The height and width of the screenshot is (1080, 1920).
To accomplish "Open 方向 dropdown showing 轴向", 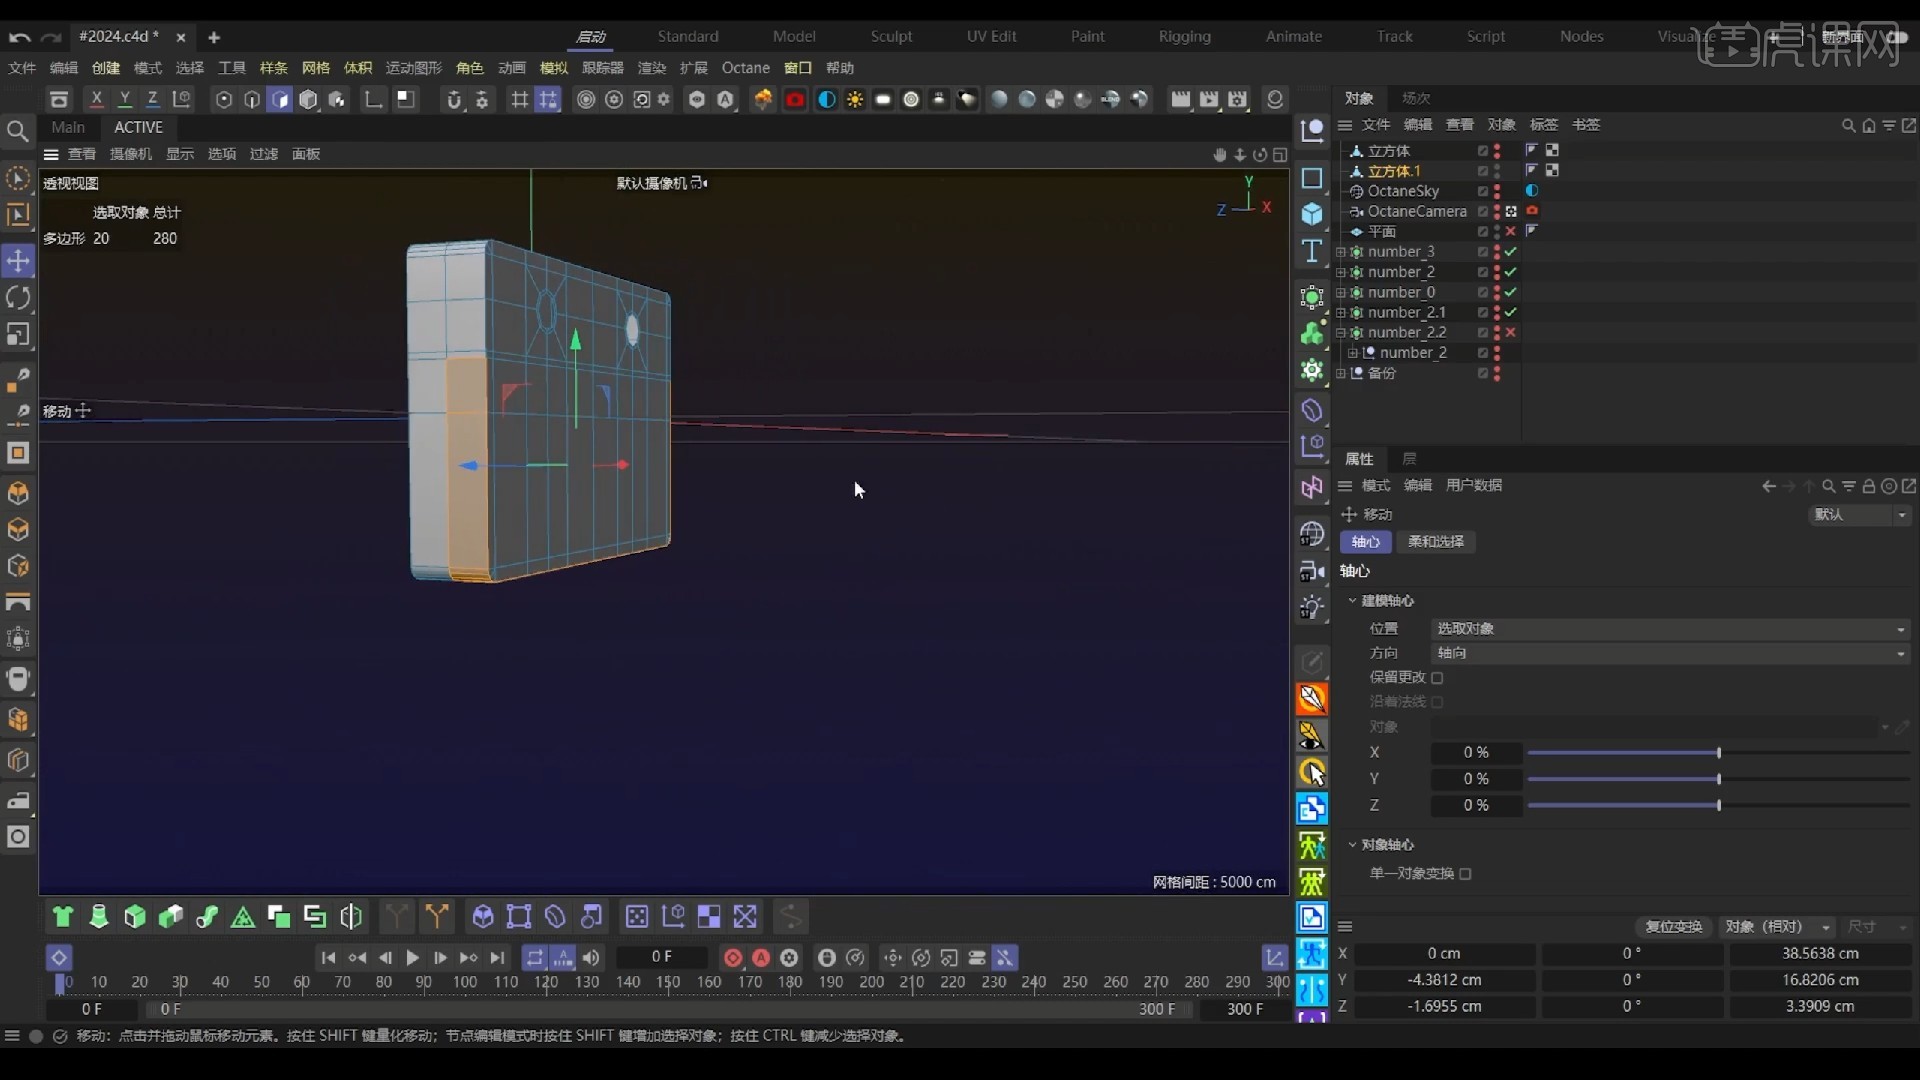I will tap(1670, 653).
